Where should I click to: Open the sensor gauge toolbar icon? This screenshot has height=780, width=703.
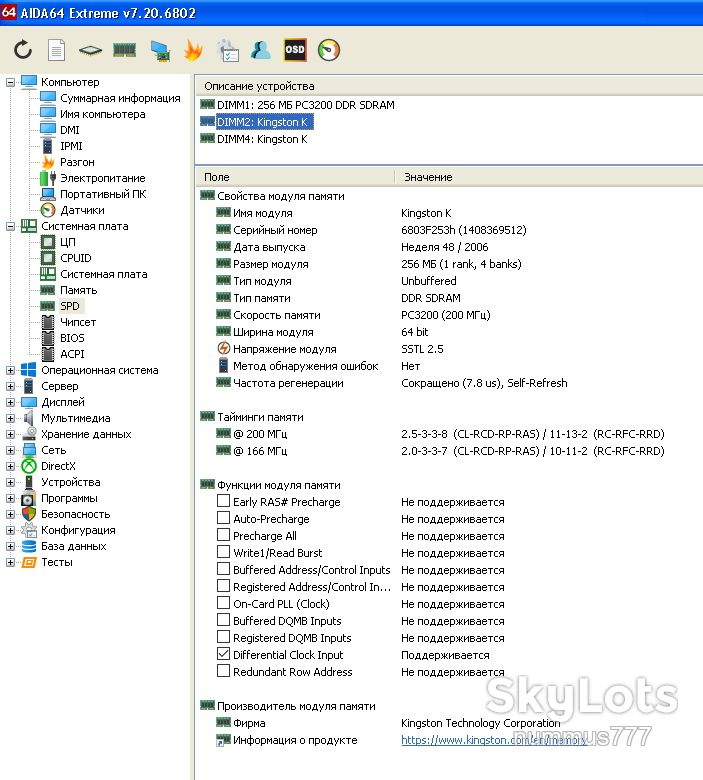pyautogui.click(x=329, y=50)
